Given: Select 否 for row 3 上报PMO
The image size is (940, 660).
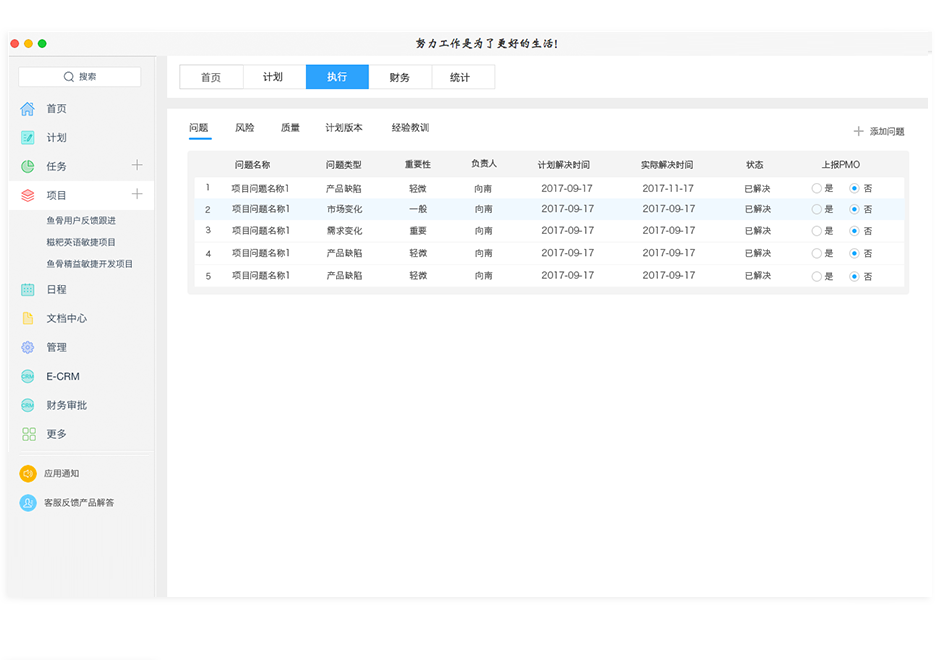Looking at the screenshot, I should (x=854, y=231).
